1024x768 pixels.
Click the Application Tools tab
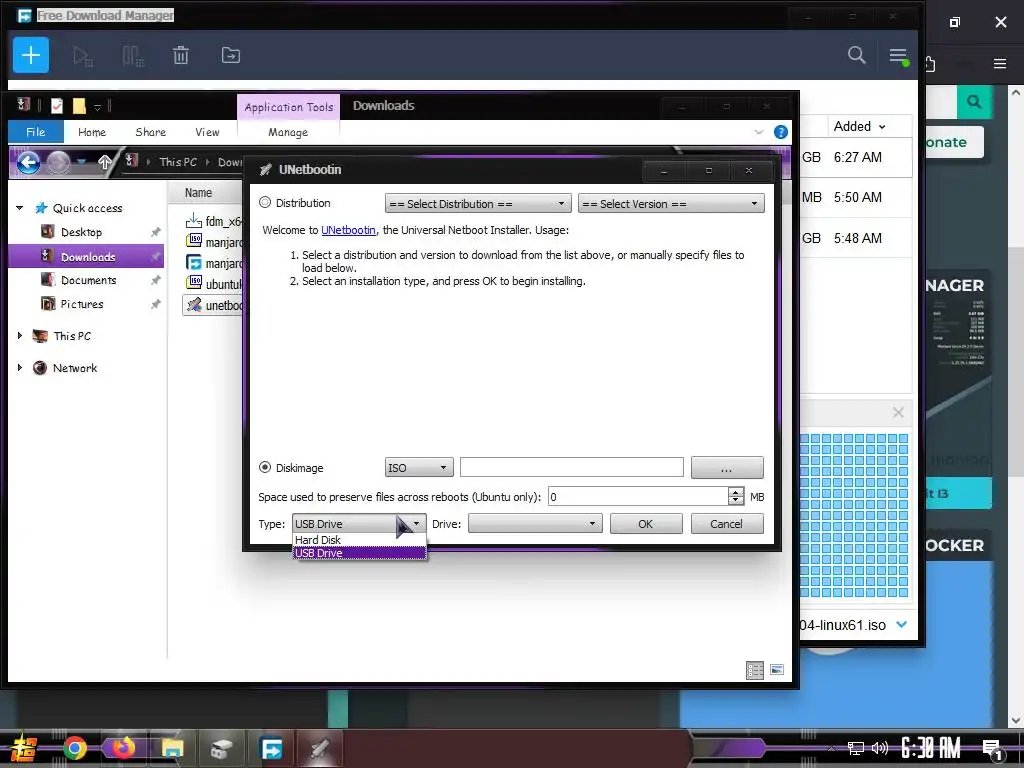[289, 107]
